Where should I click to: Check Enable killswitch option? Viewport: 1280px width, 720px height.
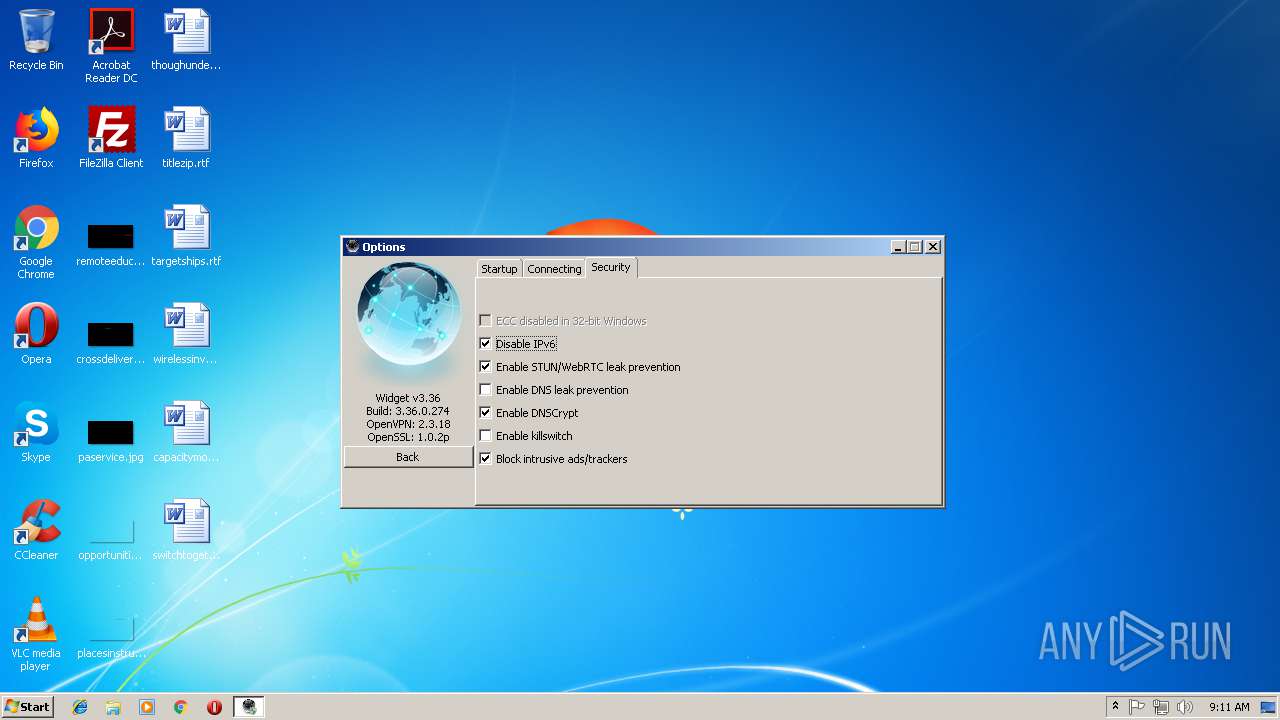coord(485,436)
